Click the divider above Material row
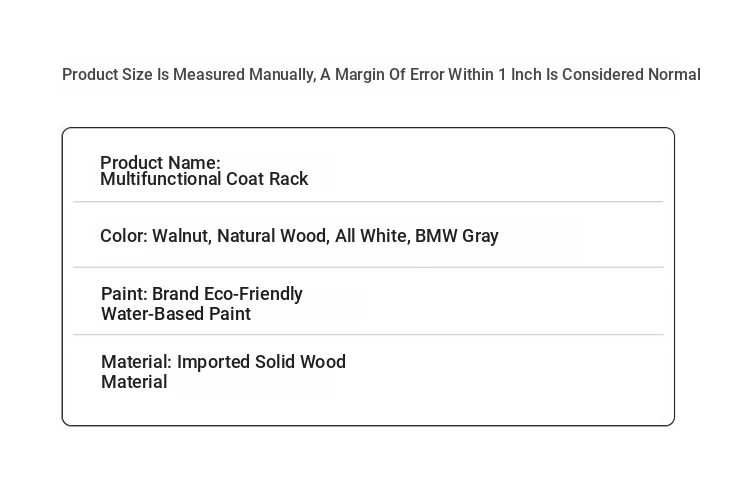 (x=368, y=335)
